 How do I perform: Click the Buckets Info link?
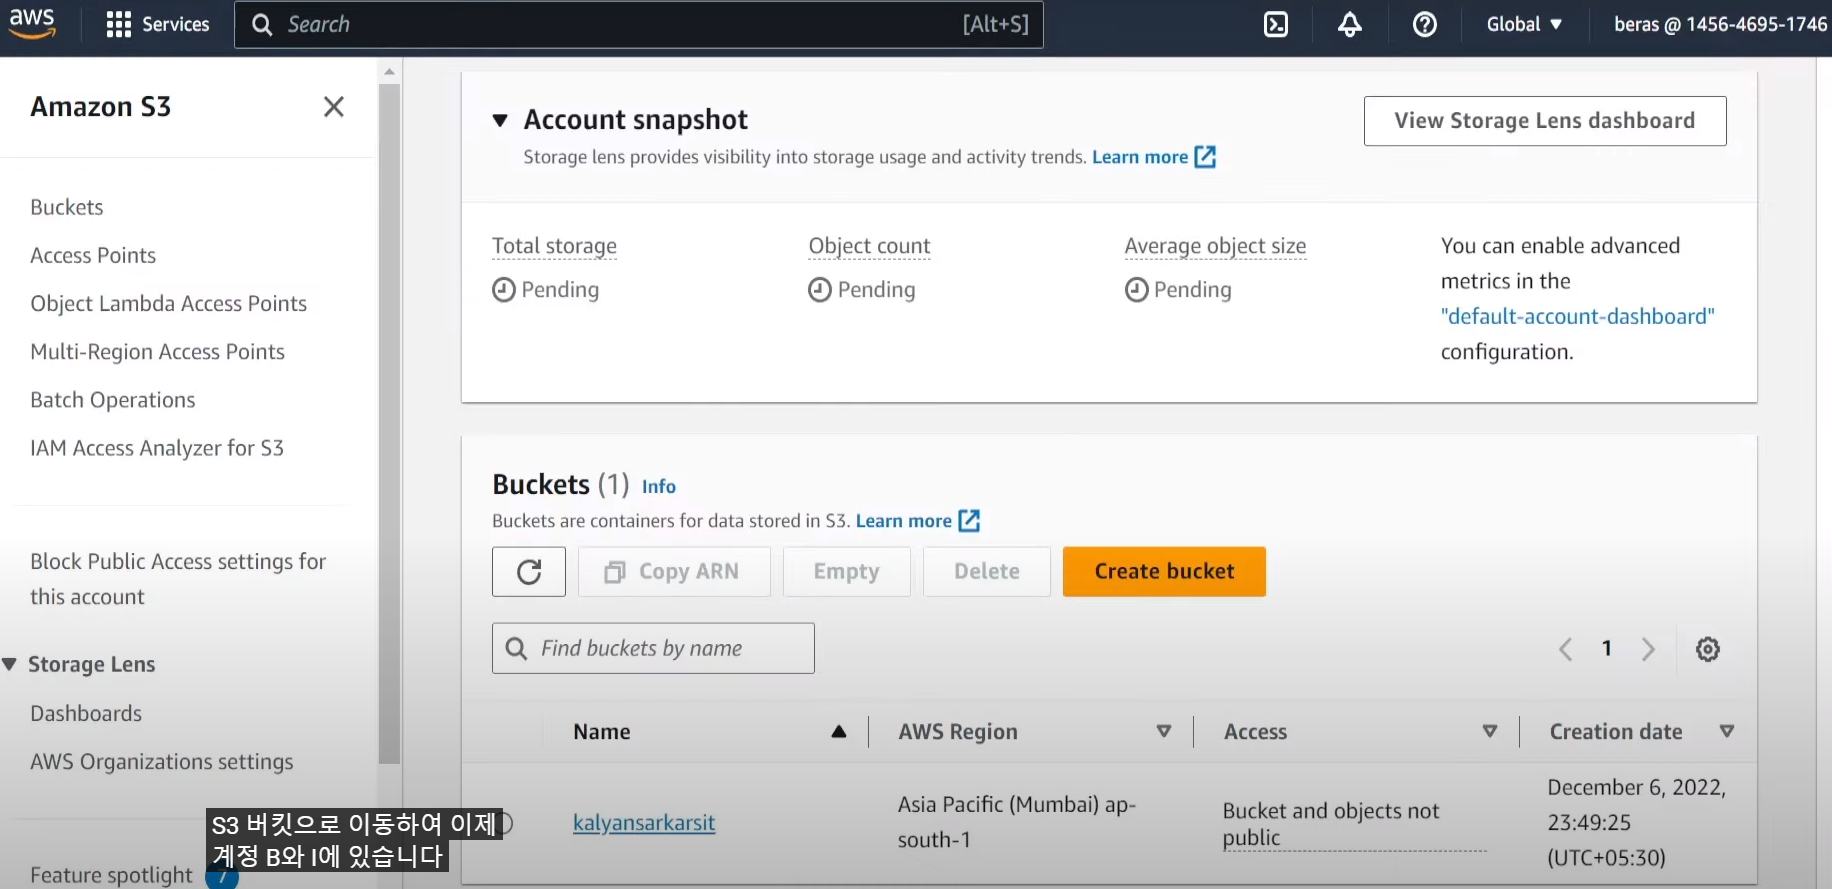point(659,486)
